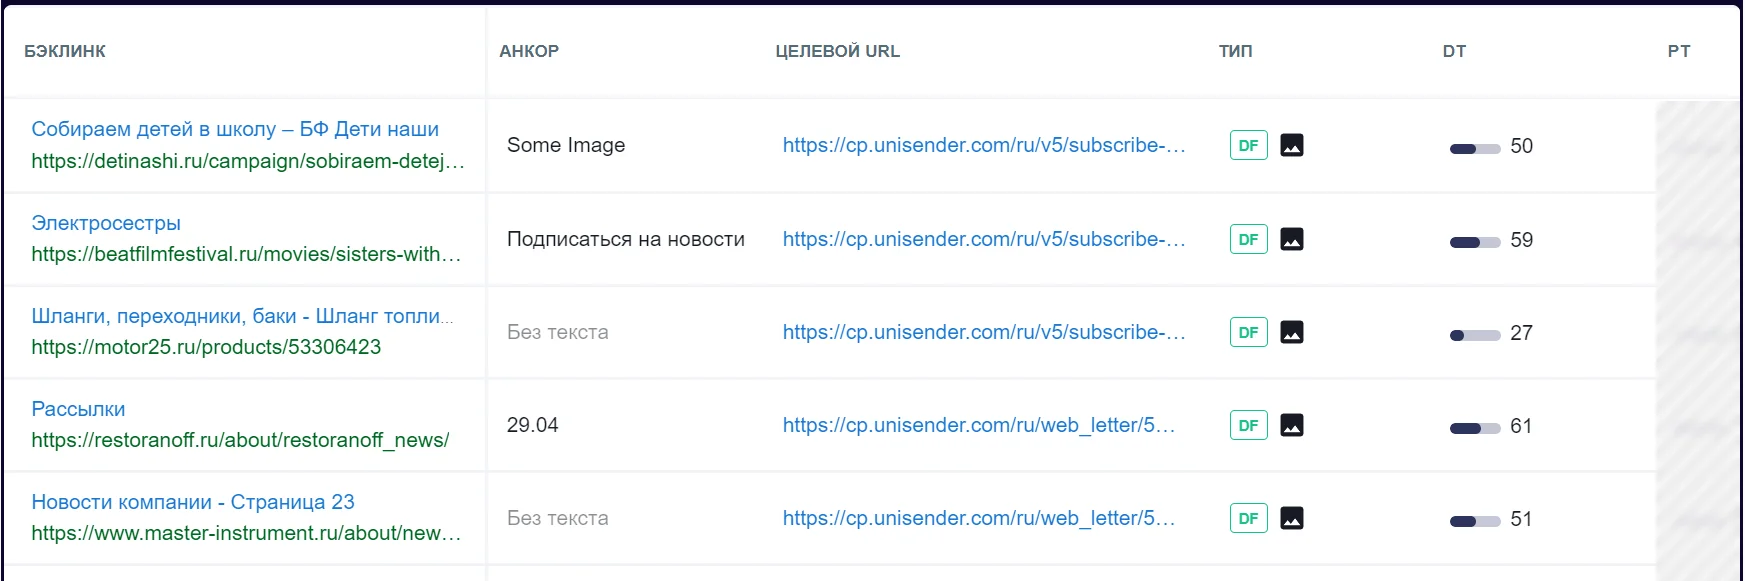Open the restoranoff.ru news URL

click(240, 440)
